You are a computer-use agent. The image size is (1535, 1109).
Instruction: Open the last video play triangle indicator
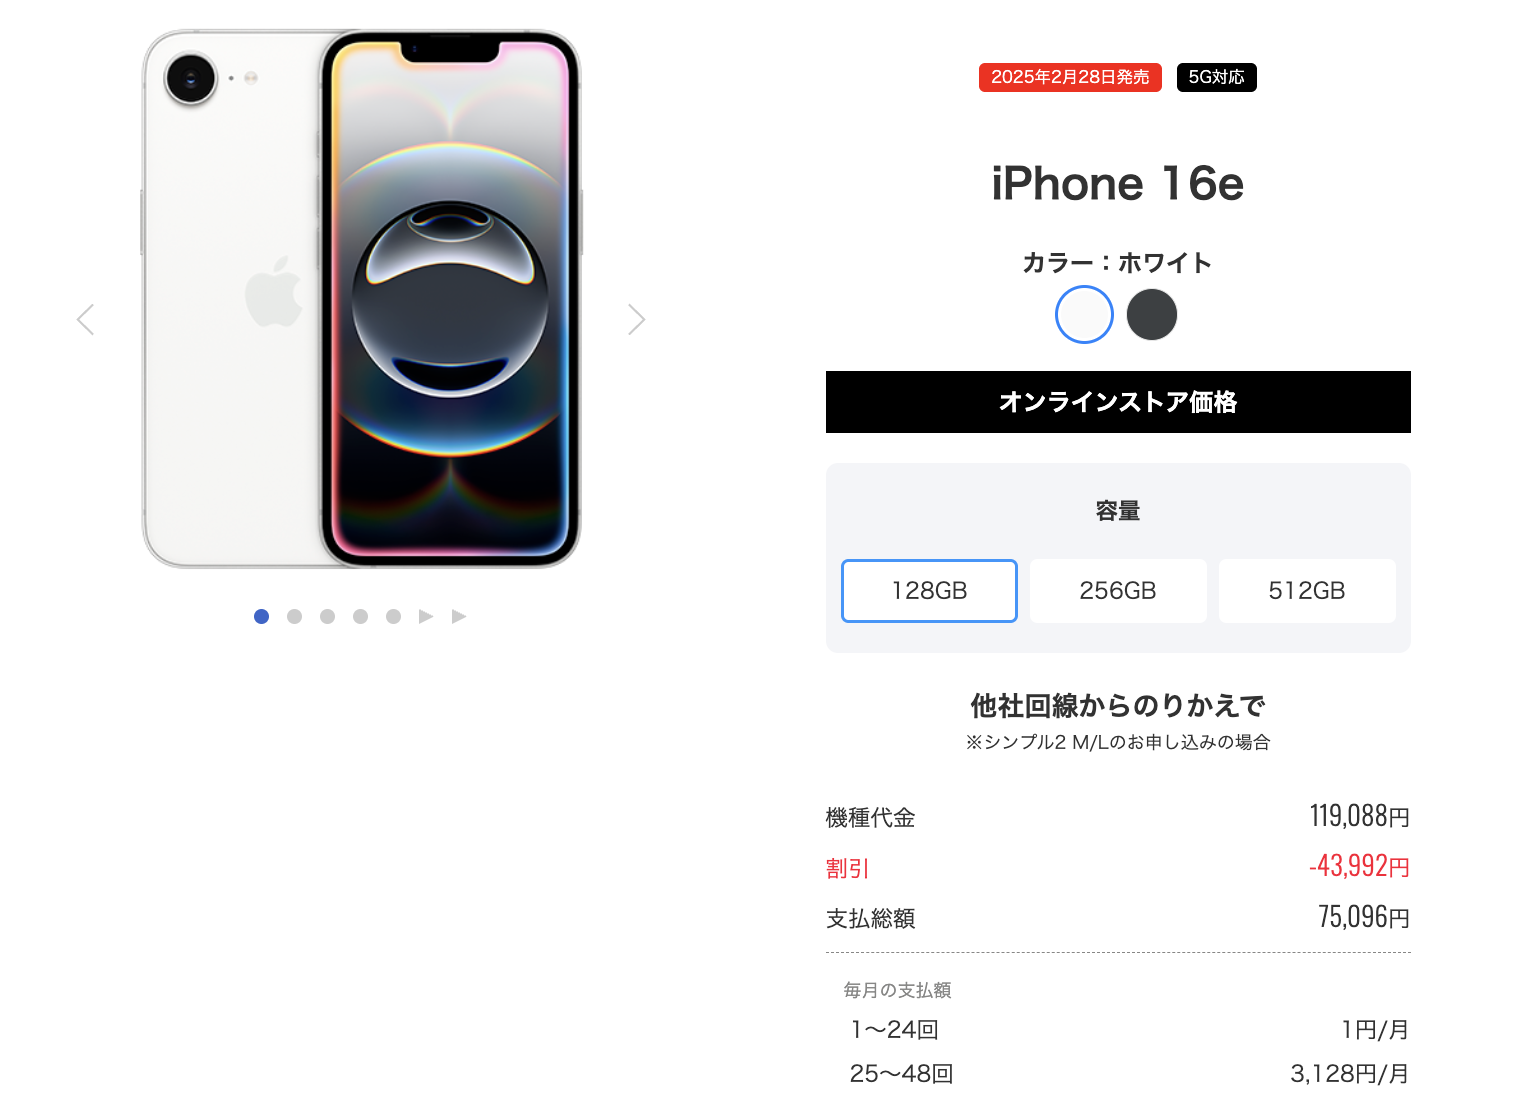tap(459, 616)
